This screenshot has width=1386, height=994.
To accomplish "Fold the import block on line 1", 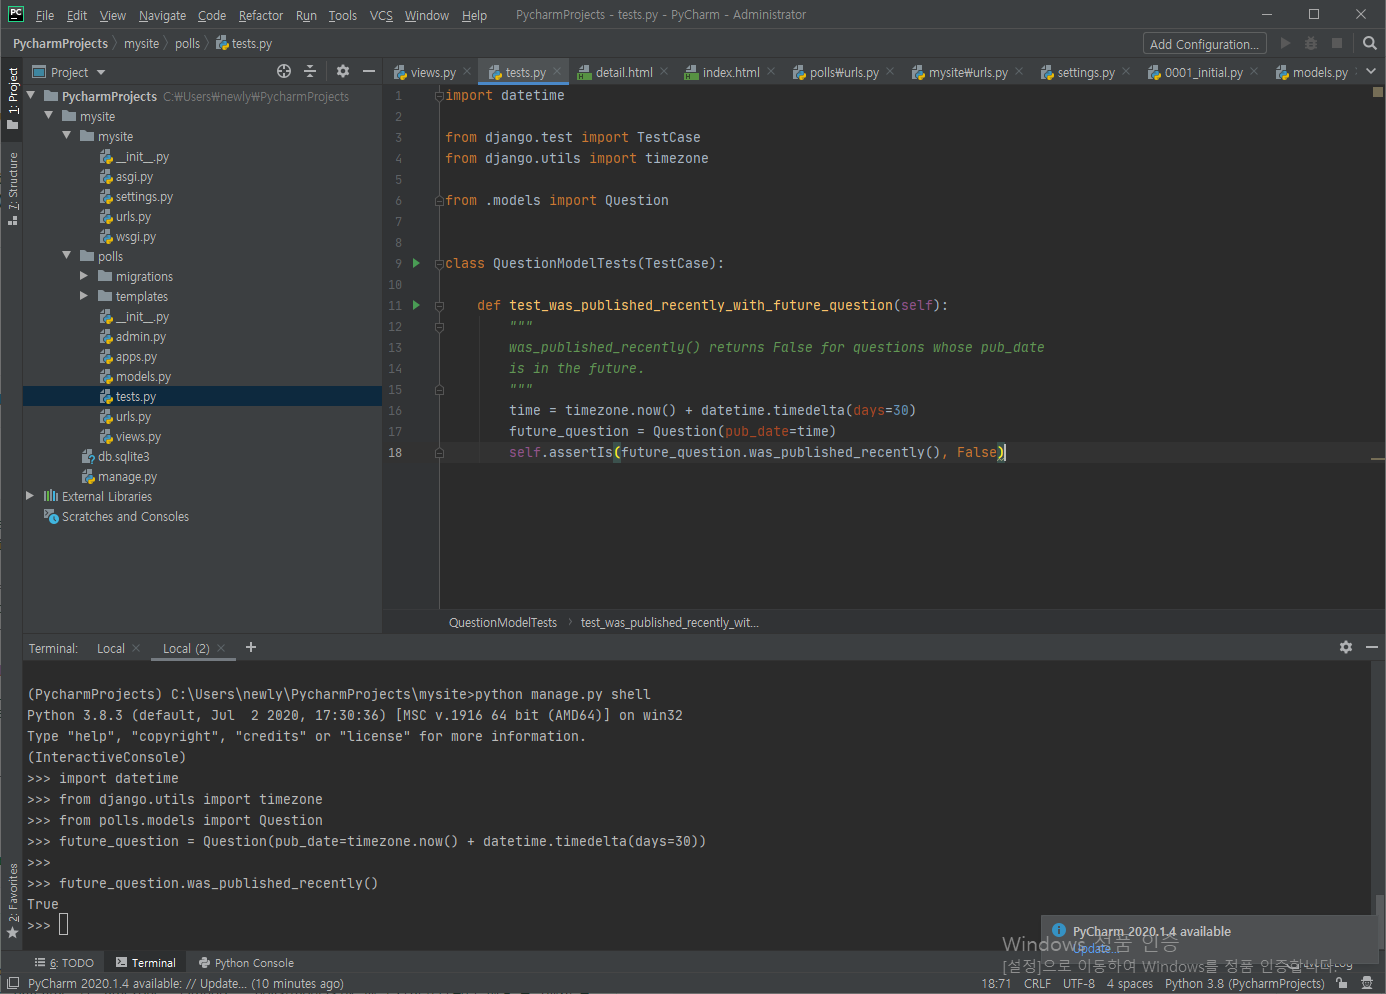I will [439, 96].
